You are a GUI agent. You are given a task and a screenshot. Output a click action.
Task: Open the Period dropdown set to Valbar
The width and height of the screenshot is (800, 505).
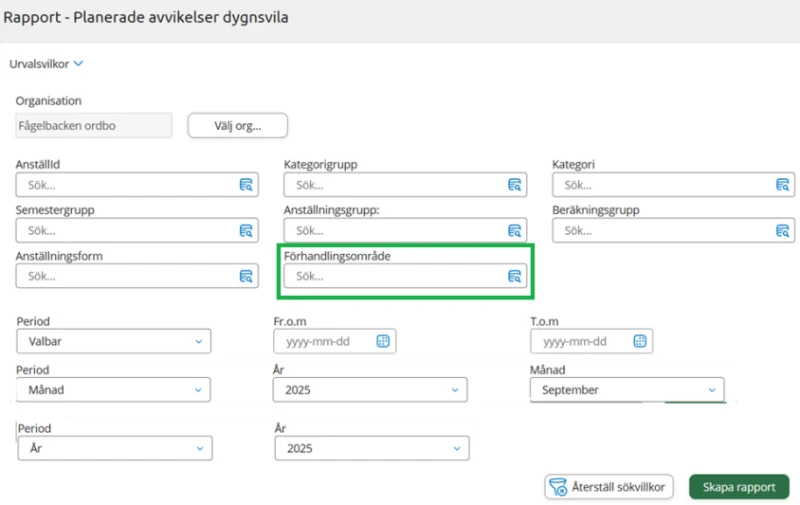point(114,341)
